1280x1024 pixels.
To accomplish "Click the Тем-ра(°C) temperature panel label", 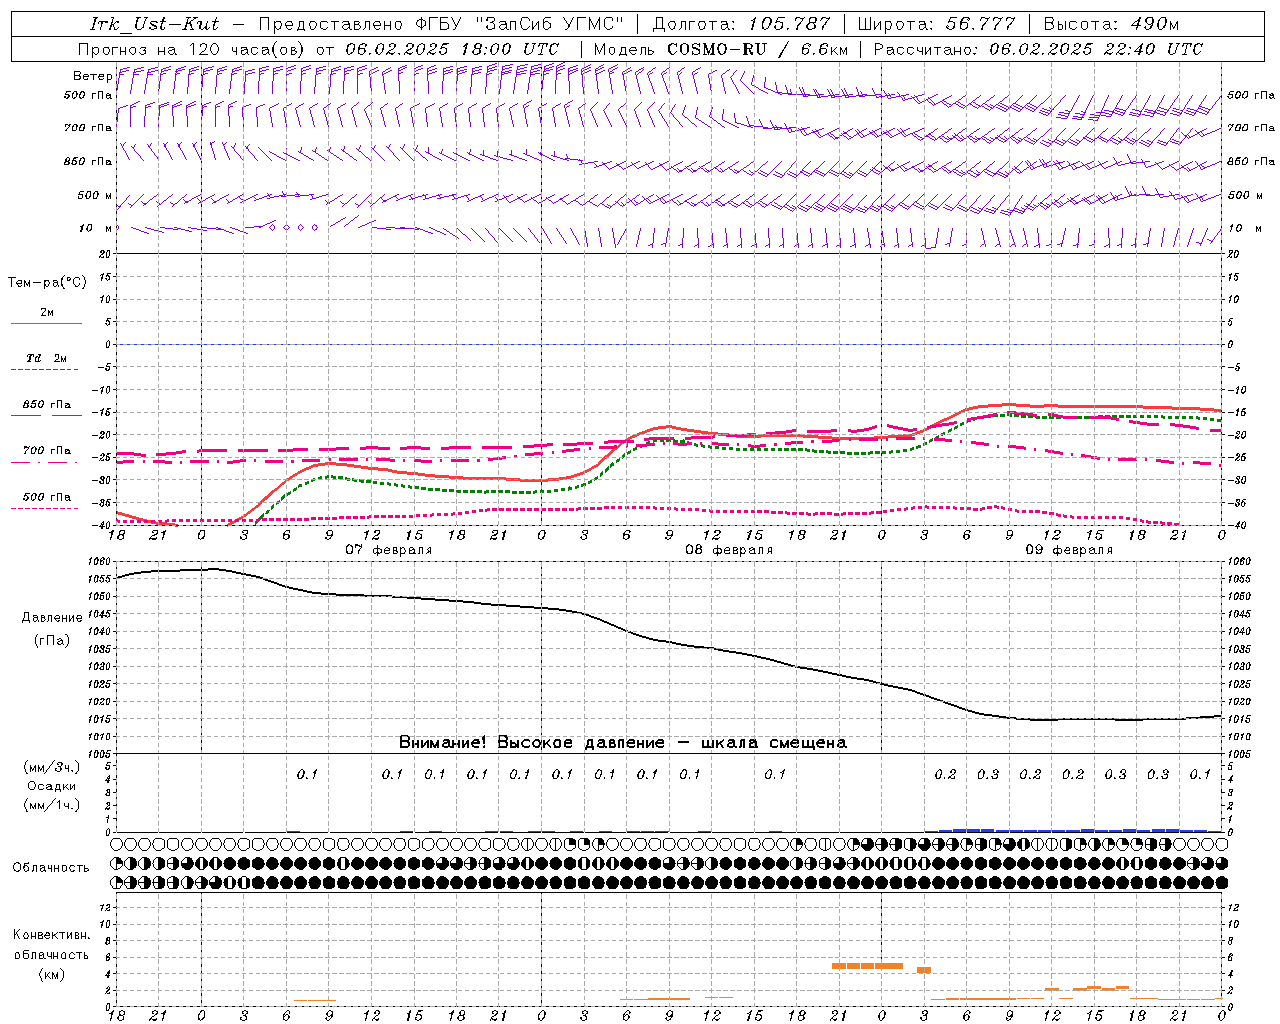I will (x=47, y=283).
